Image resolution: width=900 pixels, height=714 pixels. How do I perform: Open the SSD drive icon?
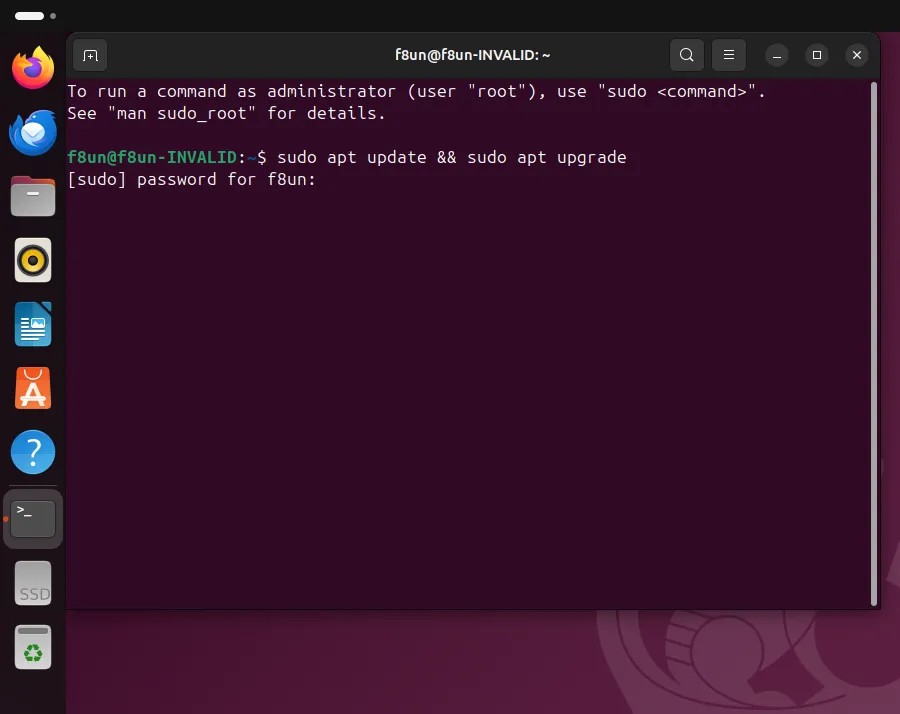33,583
